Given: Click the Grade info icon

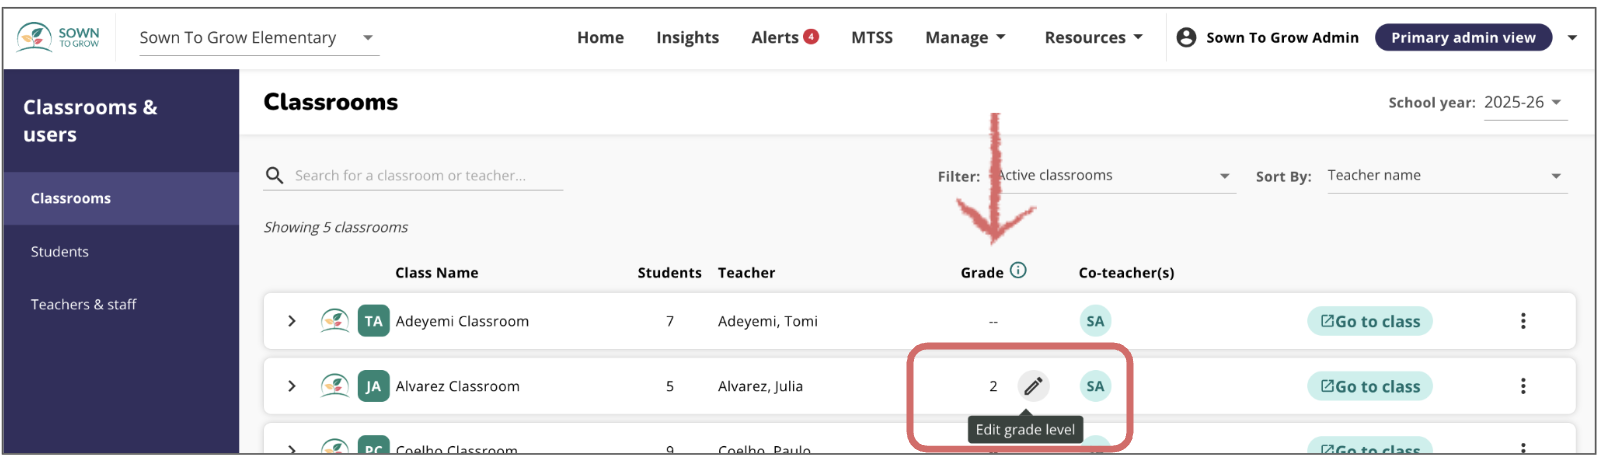Looking at the screenshot, I should [1018, 270].
